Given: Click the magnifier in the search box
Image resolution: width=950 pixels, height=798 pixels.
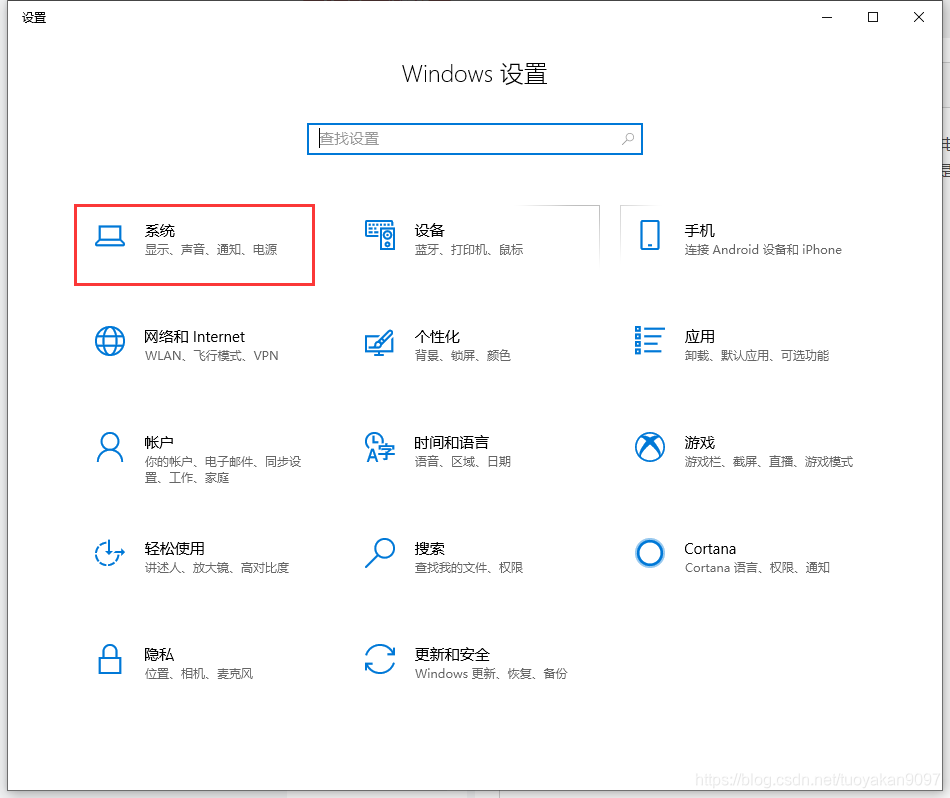Looking at the screenshot, I should click(628, 139).
